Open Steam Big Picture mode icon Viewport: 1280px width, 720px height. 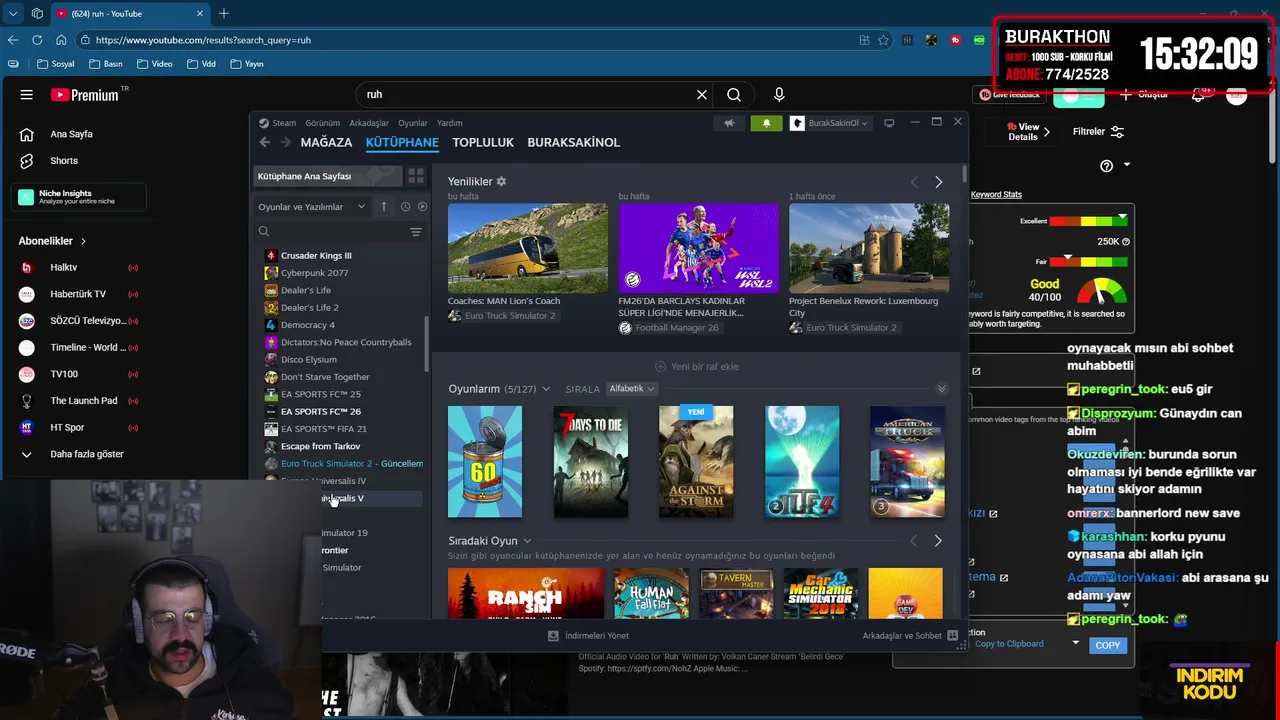(x=889, y=123)
